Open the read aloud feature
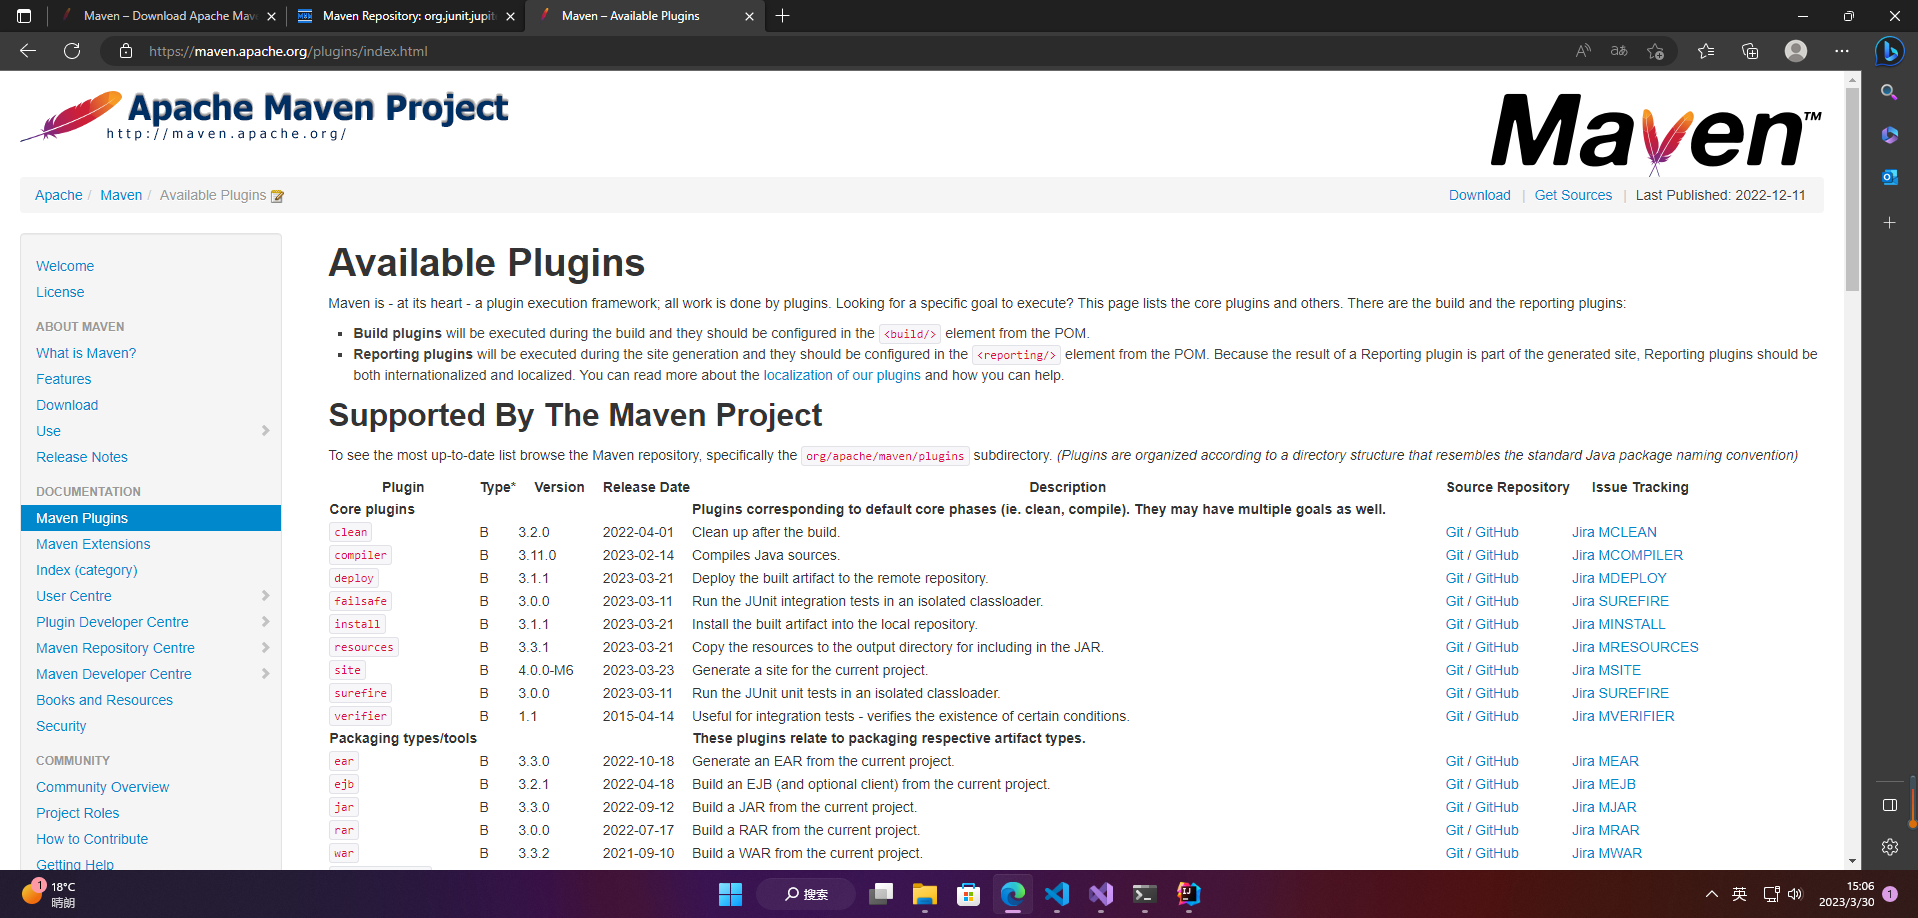 (1583, 51)
